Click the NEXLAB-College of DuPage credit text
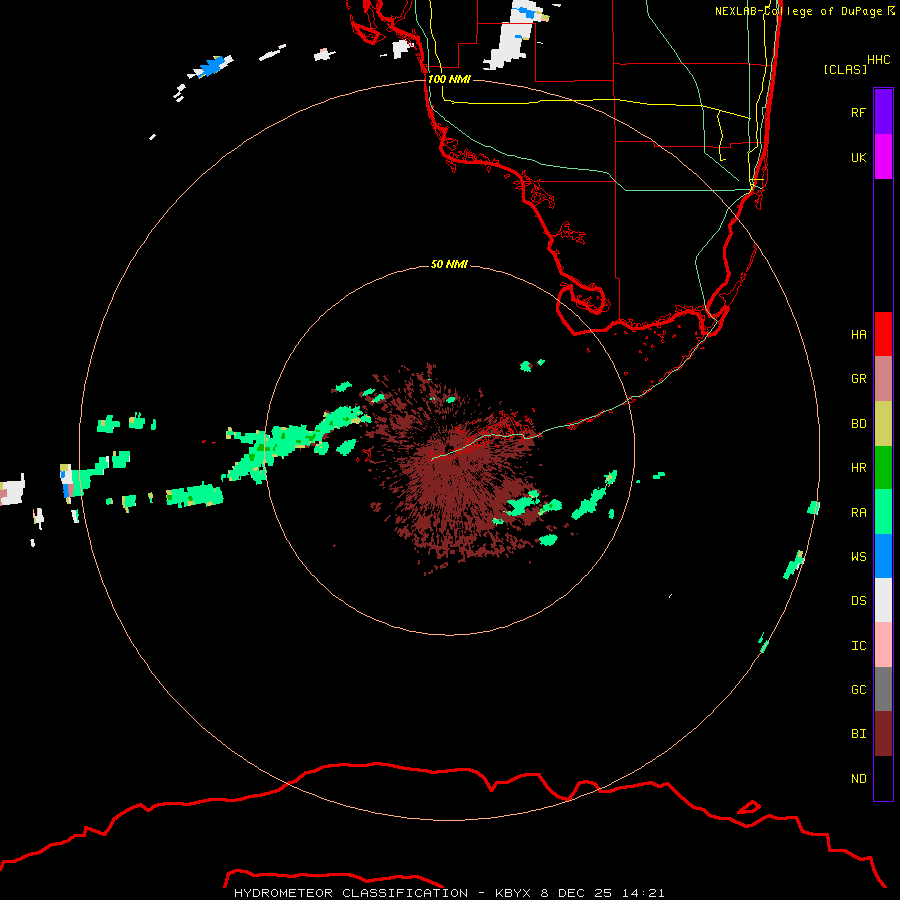 (x=798, y=11)
